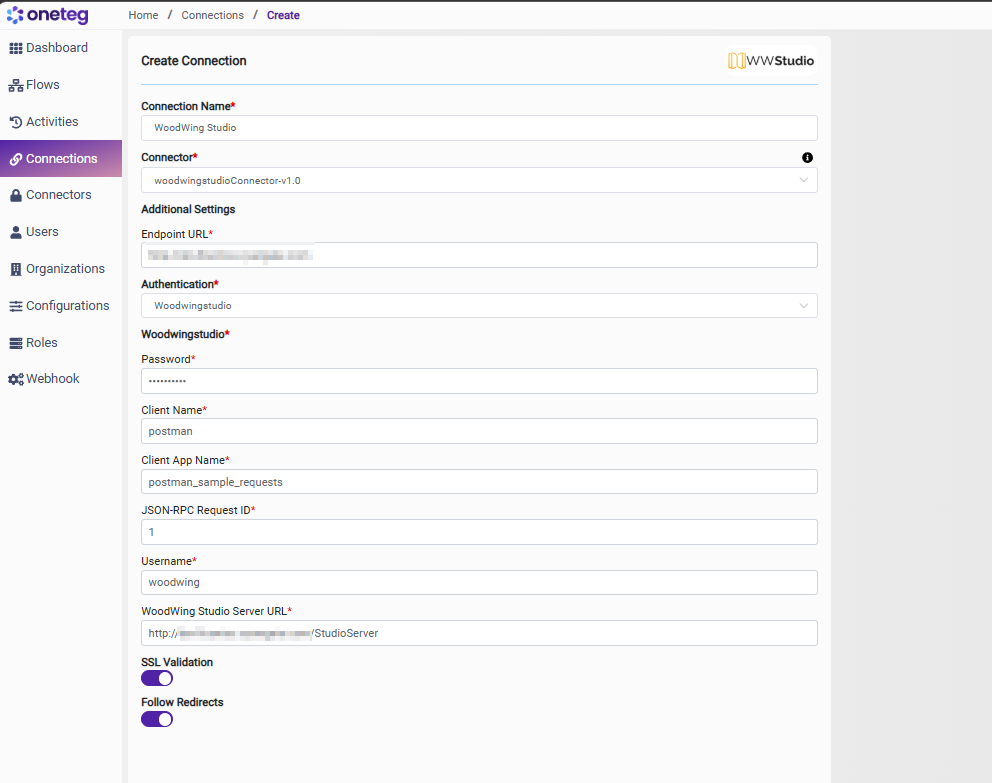
Task: Click the Flows diagram icon
Action: [x=16, y=85]
